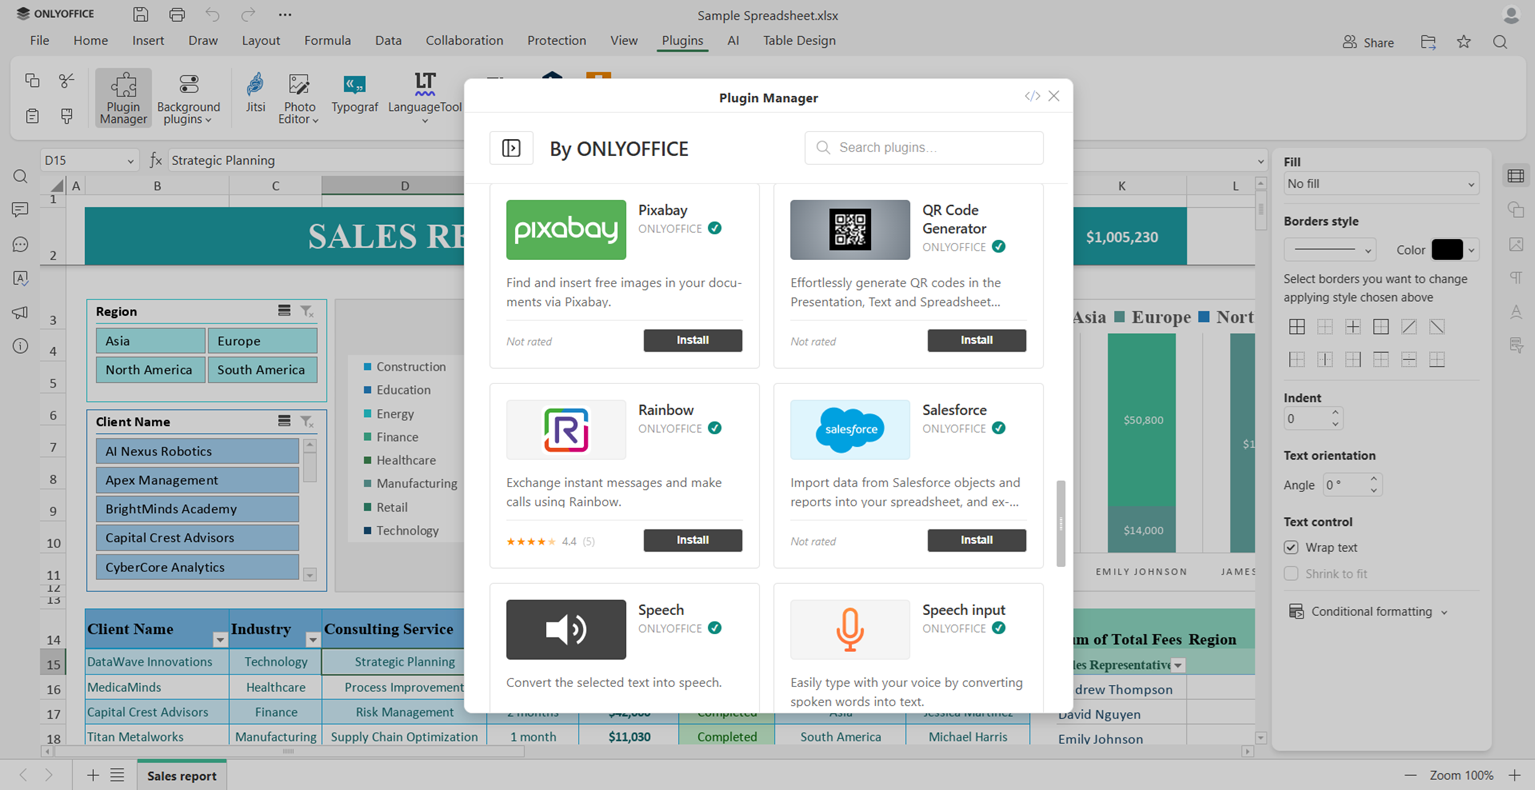Open the Paragraph settings icon in right sidebar

click(x=1516, y=277)
